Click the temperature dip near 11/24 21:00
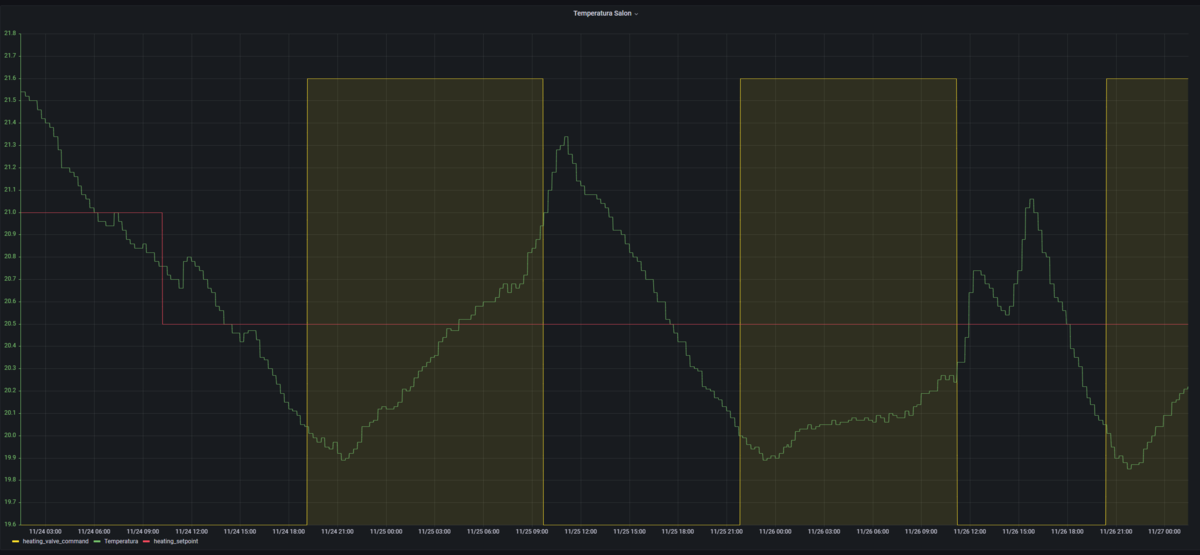Image resolution: width=1200 pixels, height=555 pixels. [343, 458]
